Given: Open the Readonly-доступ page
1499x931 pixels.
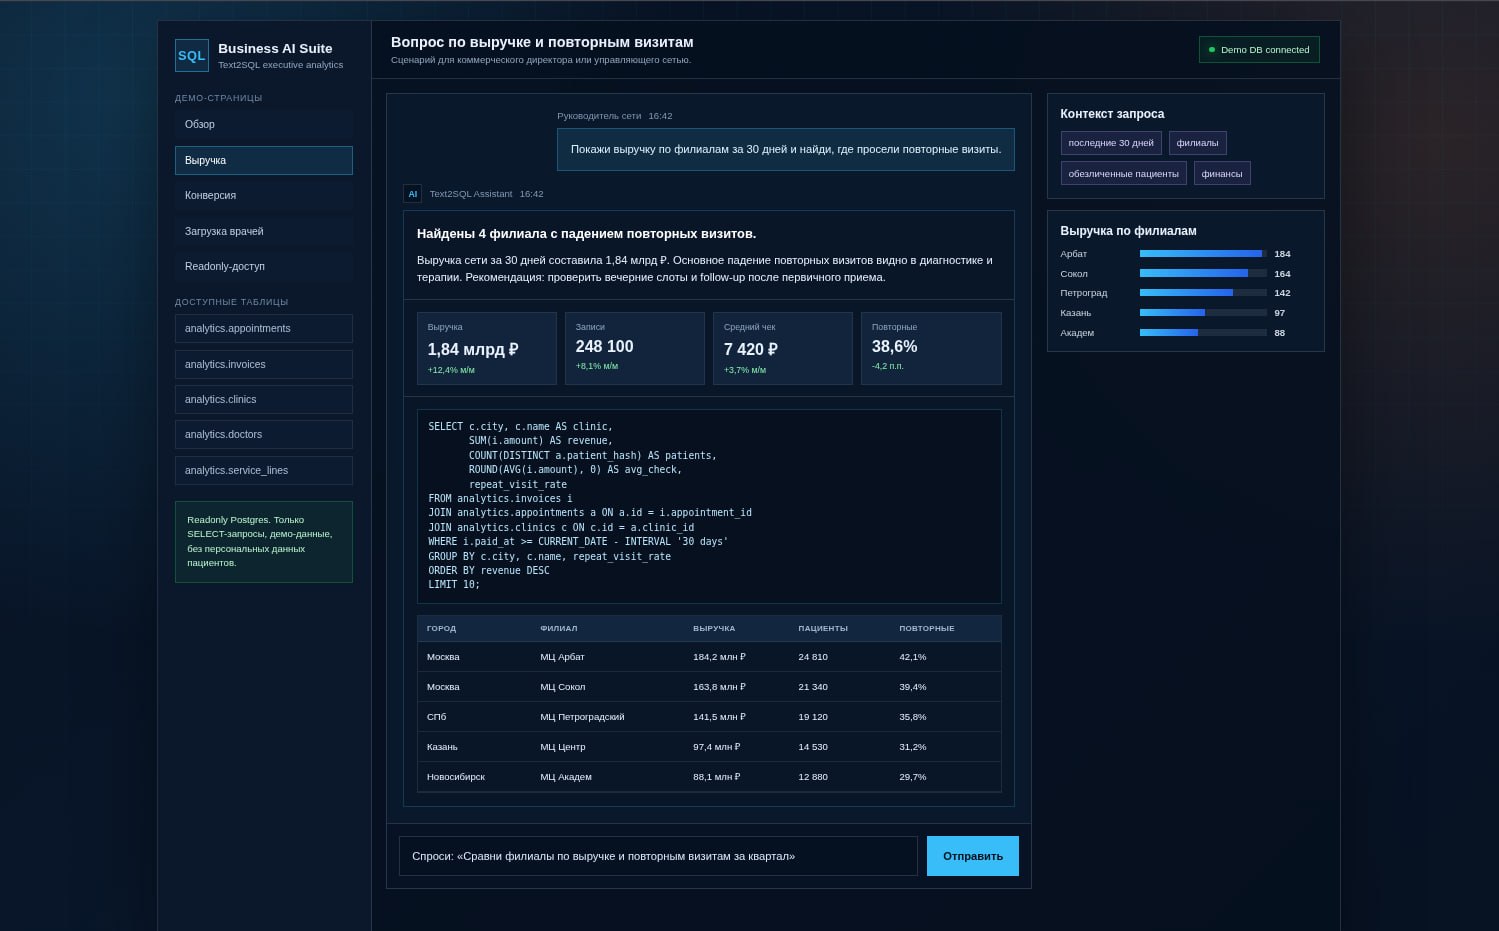Looking at the screenshot, I should click(264, 267).
